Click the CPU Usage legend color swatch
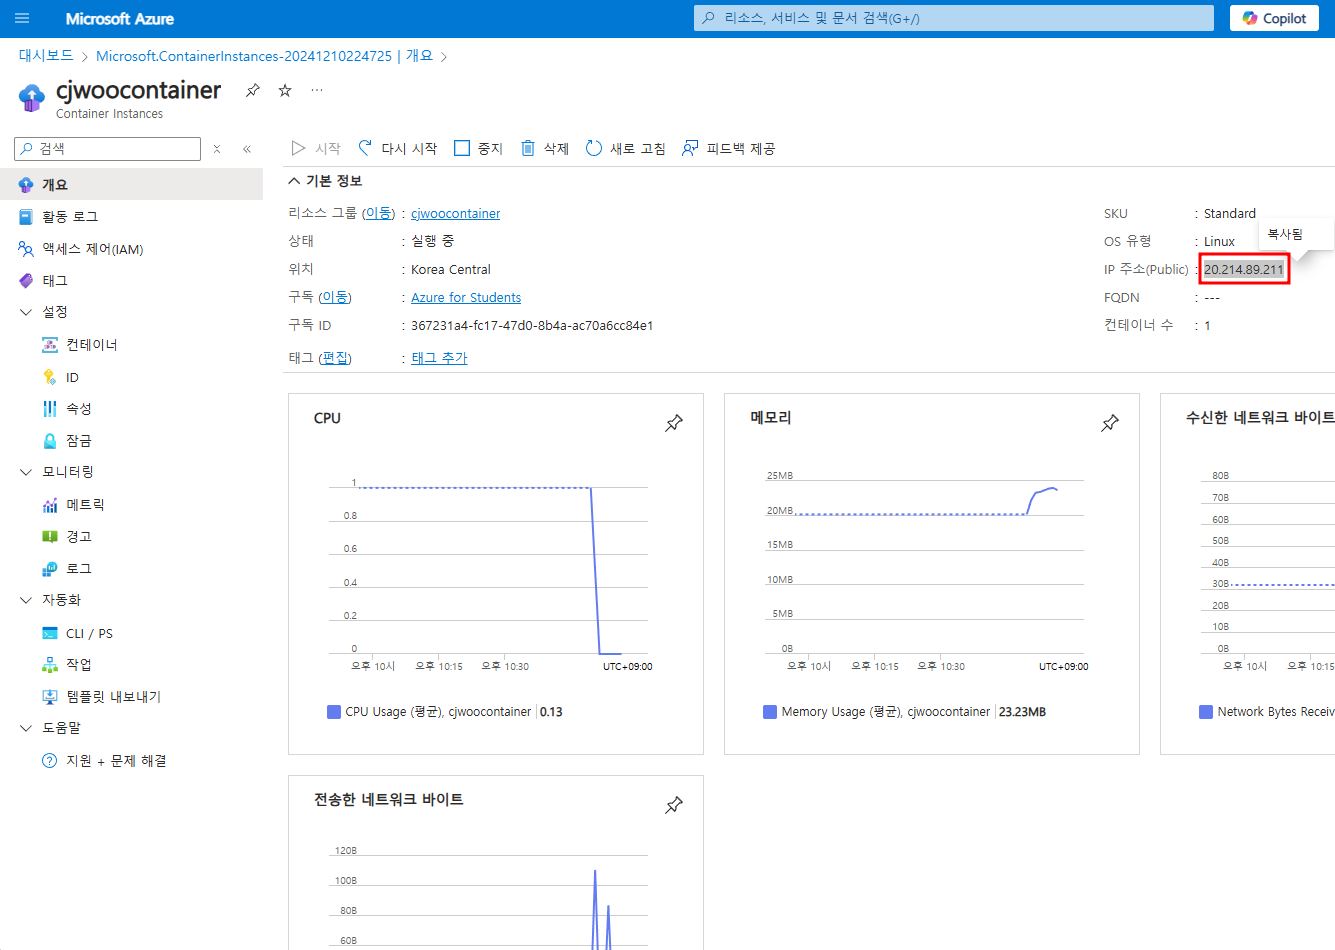This screenshot has height=950, width=1335. coord(334,712)
